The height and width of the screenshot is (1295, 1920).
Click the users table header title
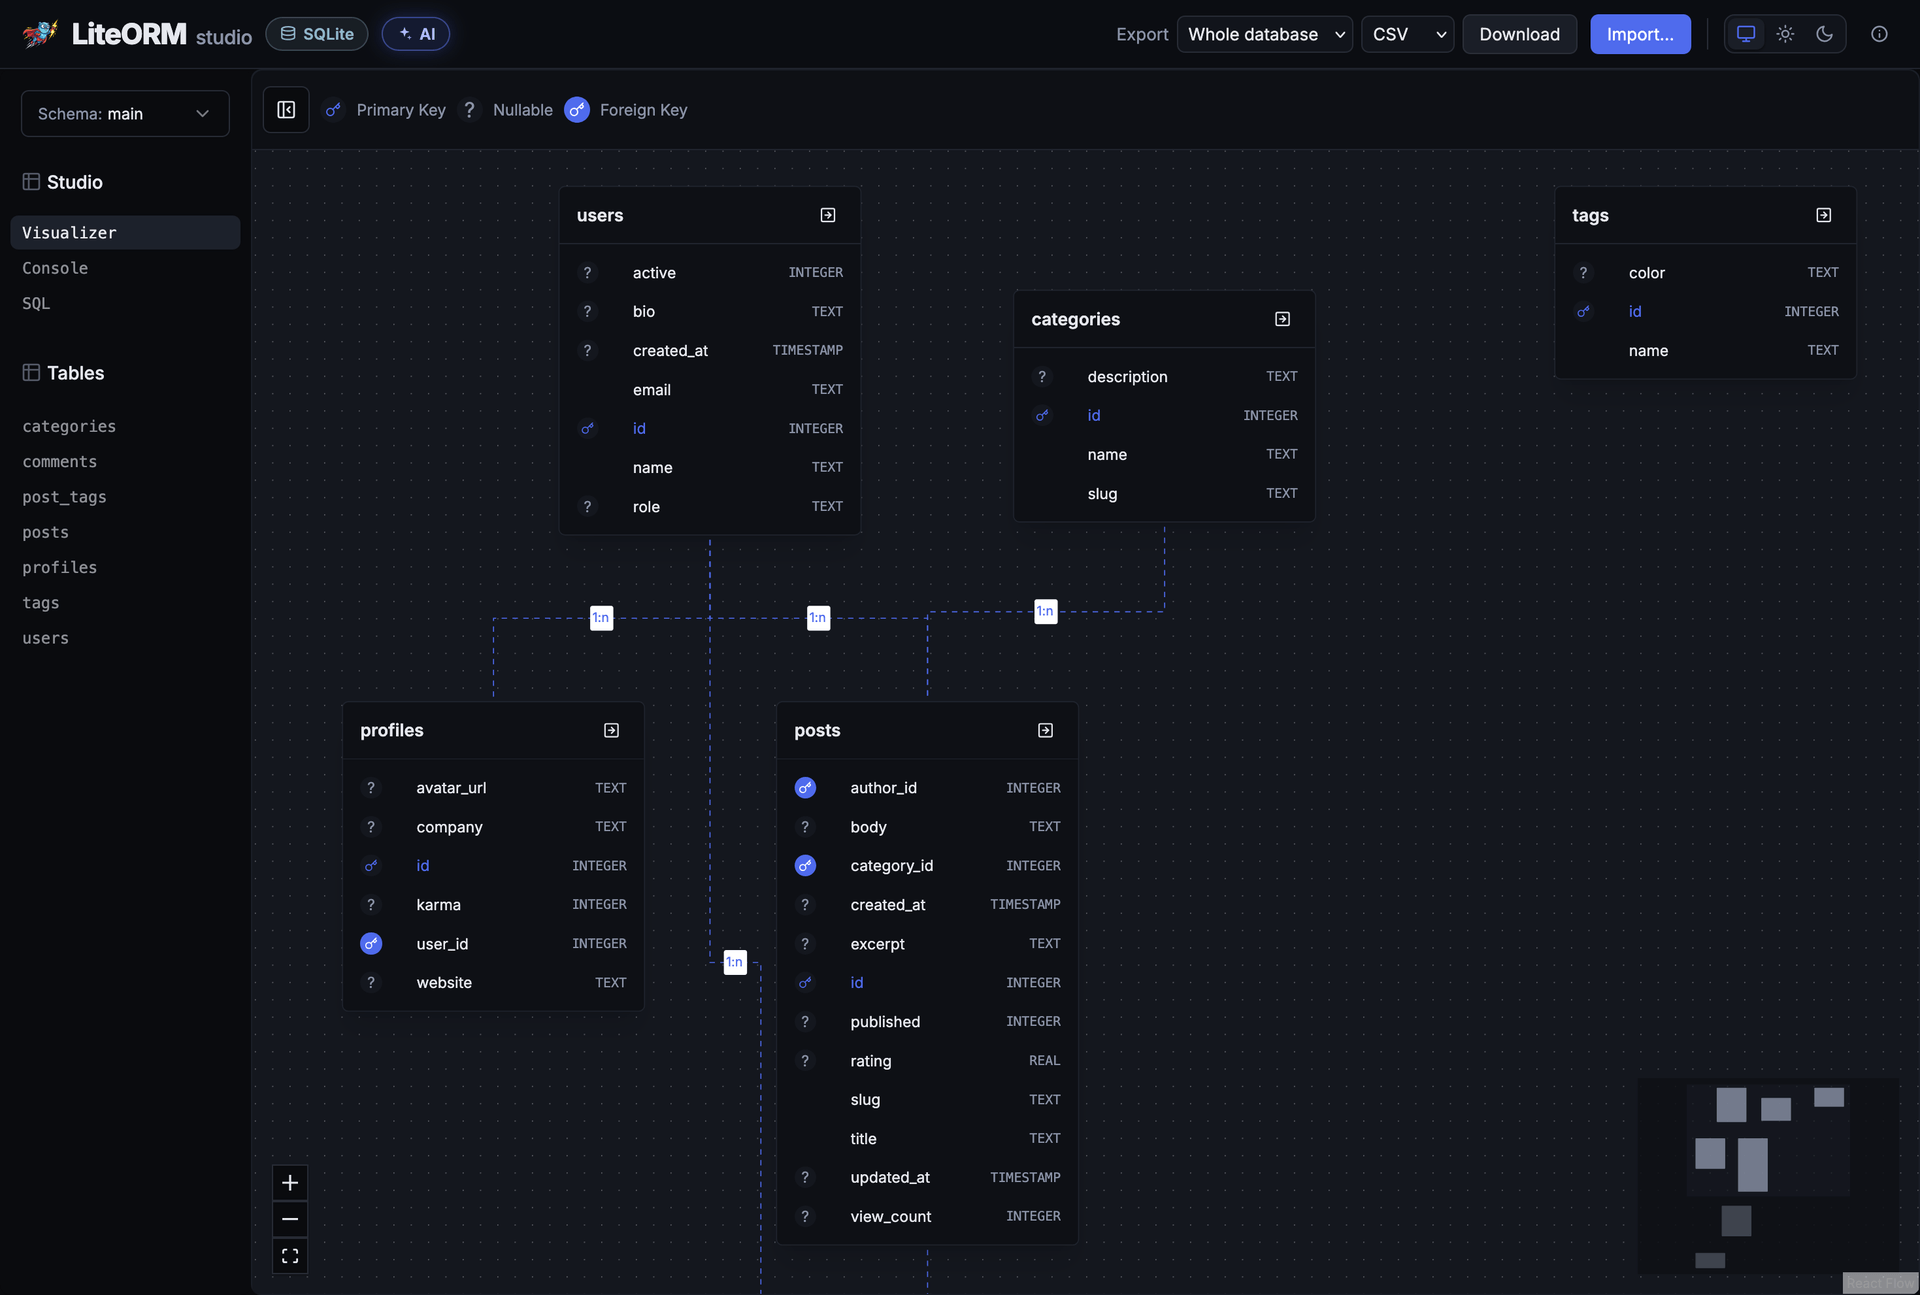(x=600, y=215)
